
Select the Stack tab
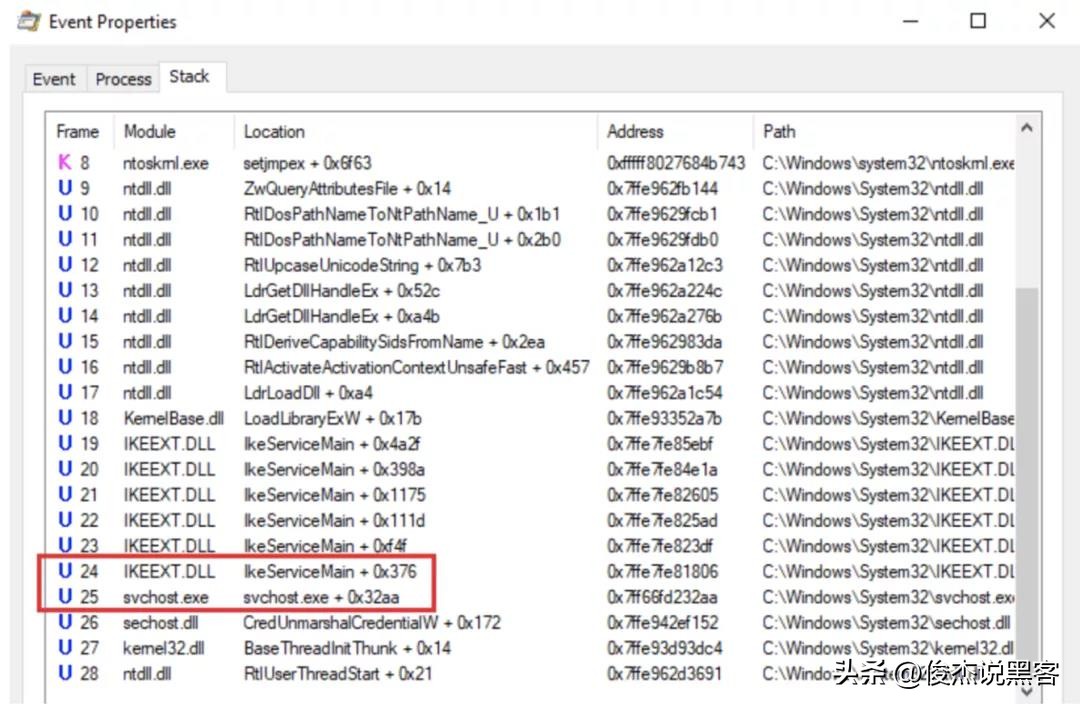tap(189, 77)
